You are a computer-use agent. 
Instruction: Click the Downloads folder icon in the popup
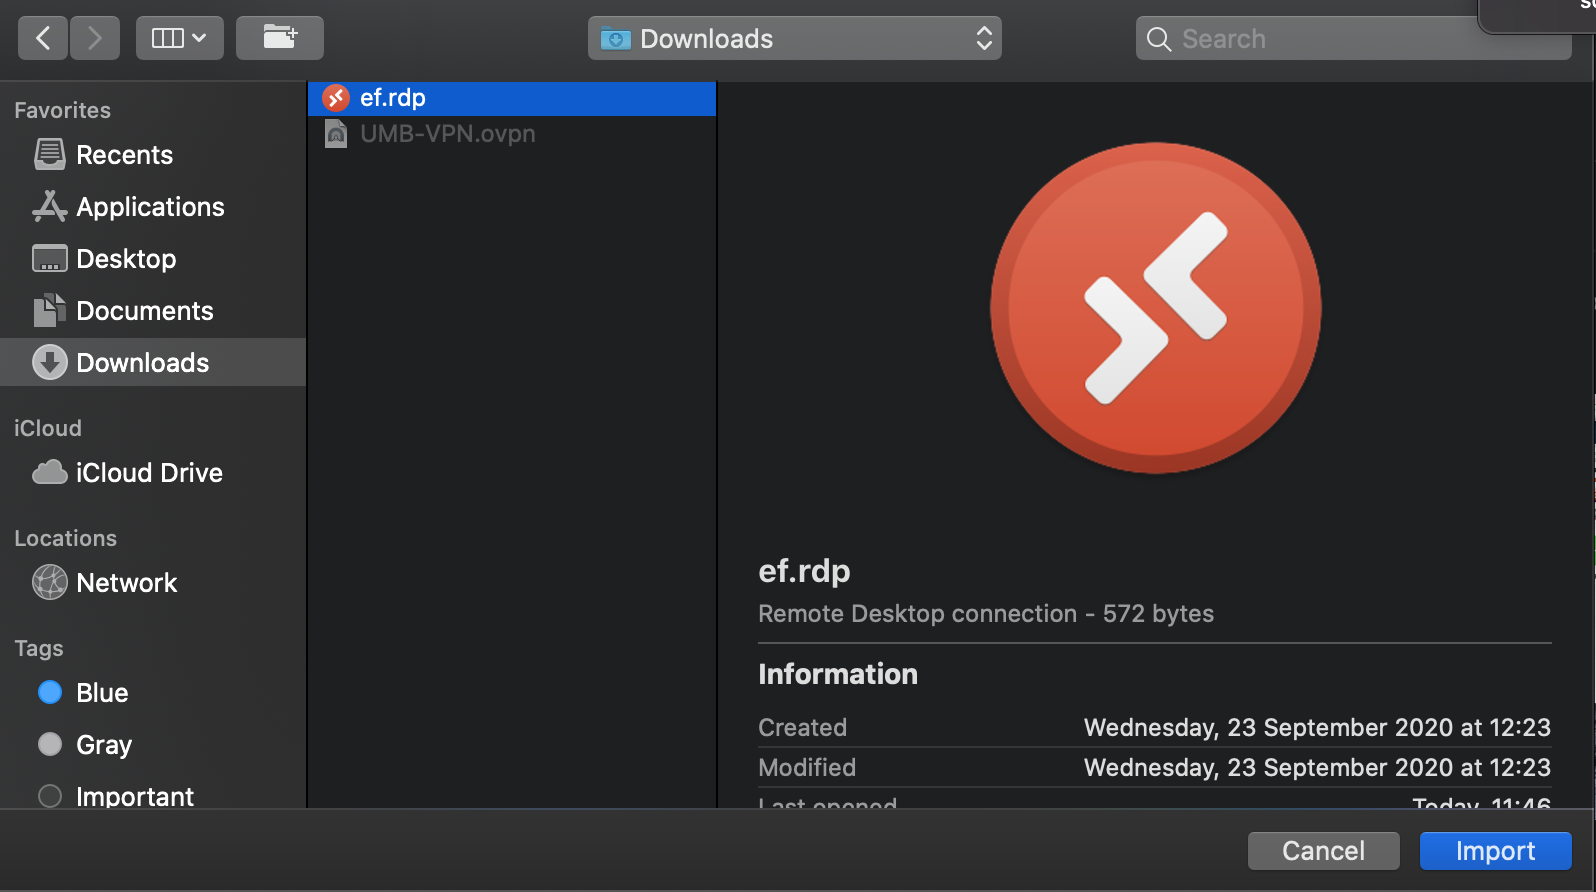coord(615,39)
